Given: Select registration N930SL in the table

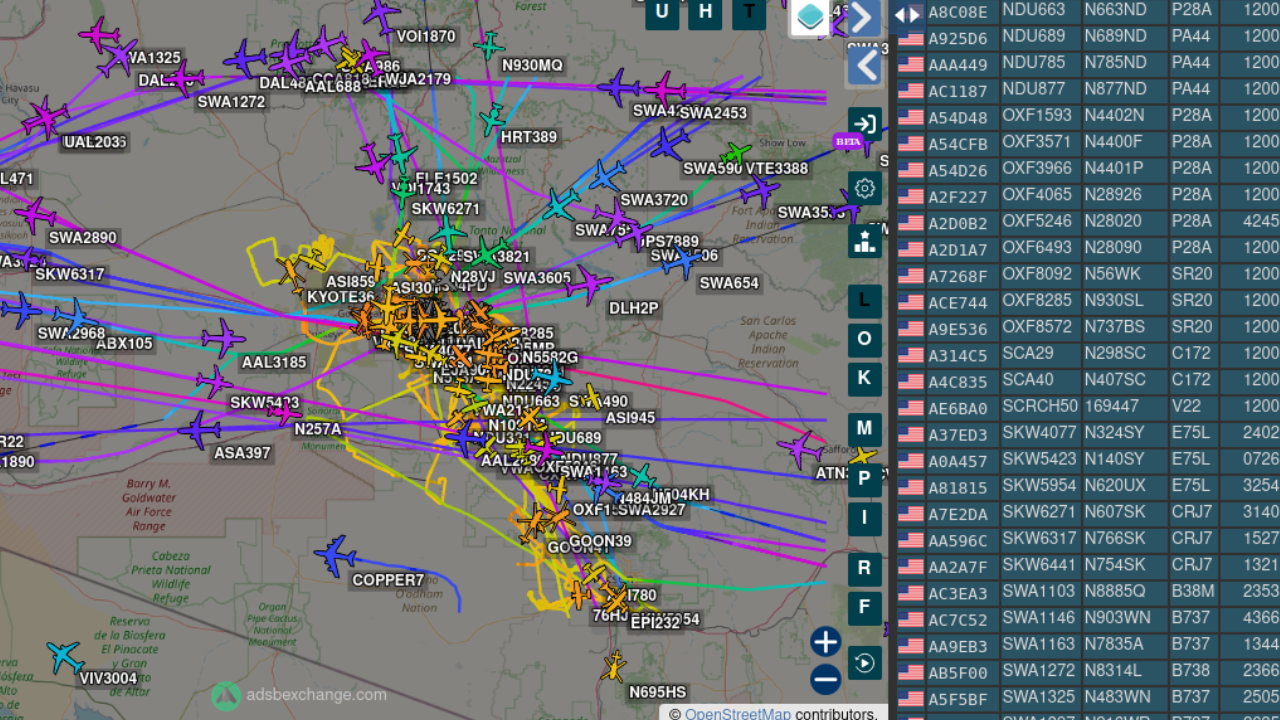Looking at the screenshot, I should tap(1114, 300).
